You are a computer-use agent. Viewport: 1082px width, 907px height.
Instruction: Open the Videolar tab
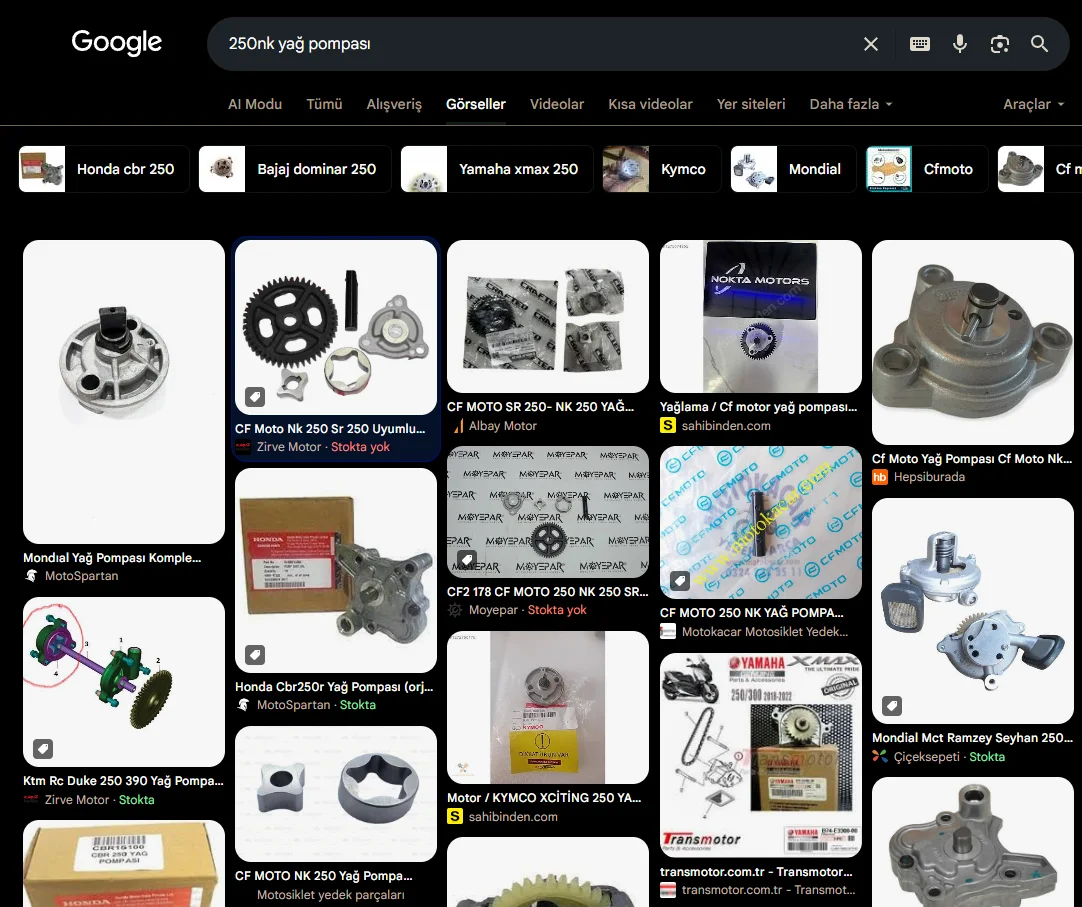click(x=557, y=104)
